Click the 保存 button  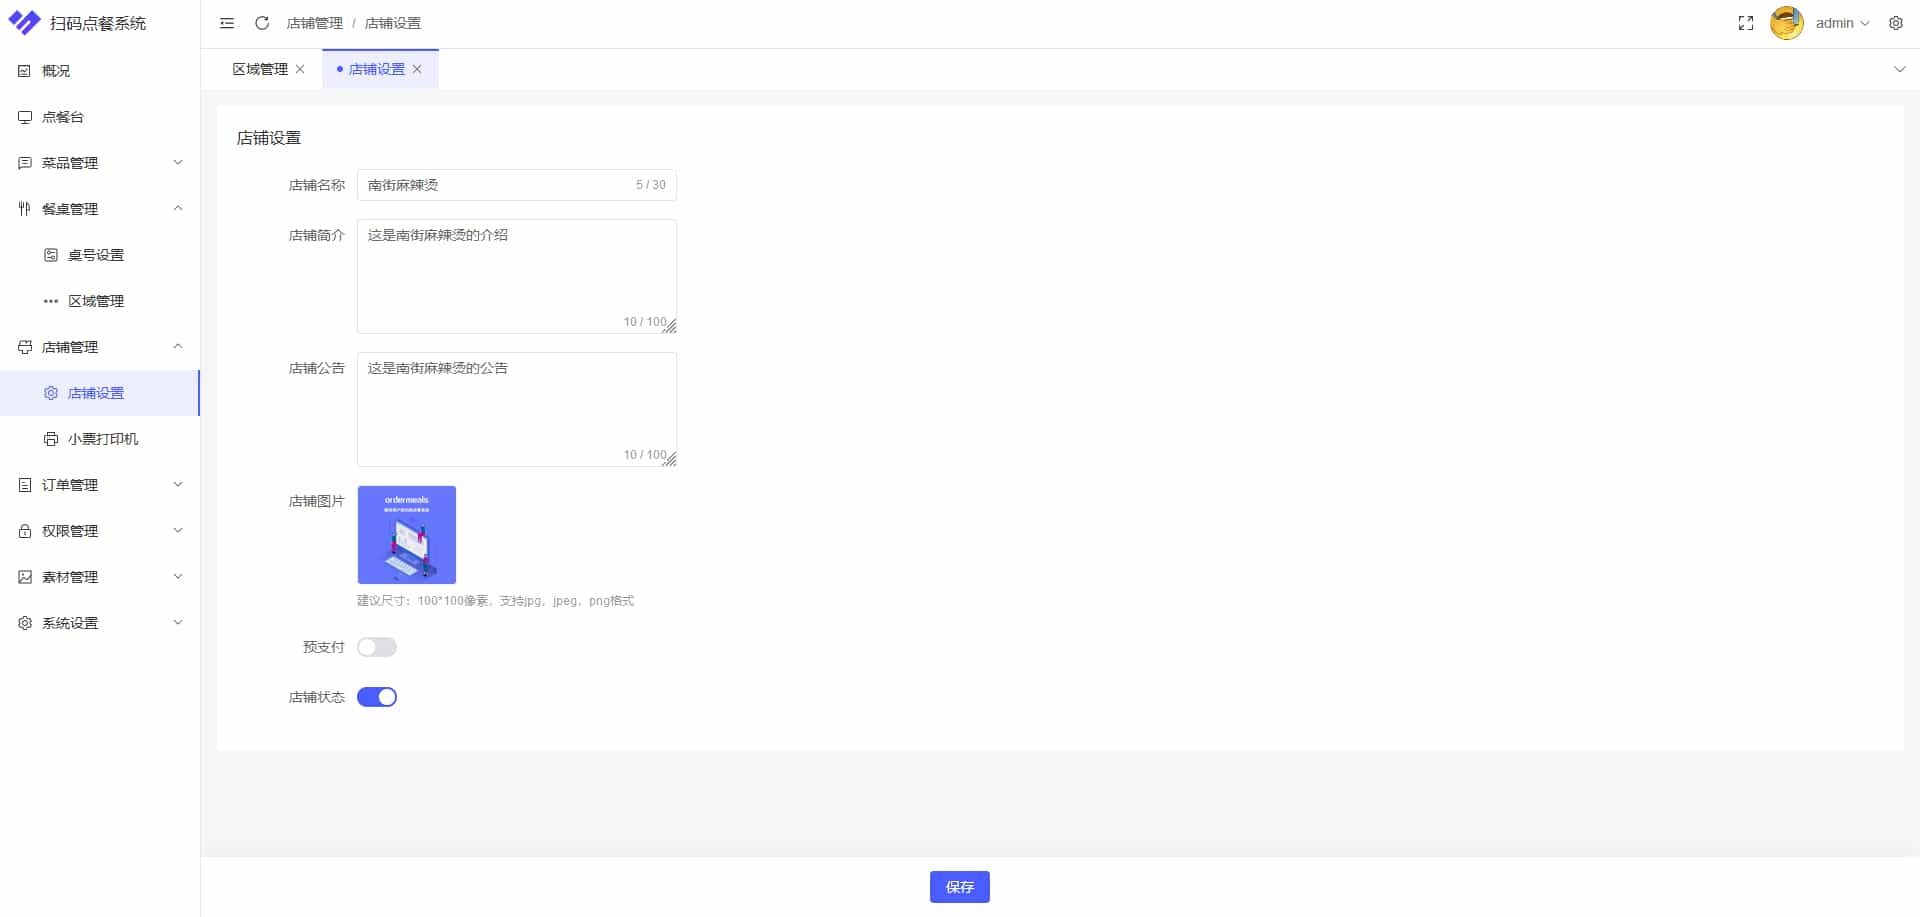point(959,887)
